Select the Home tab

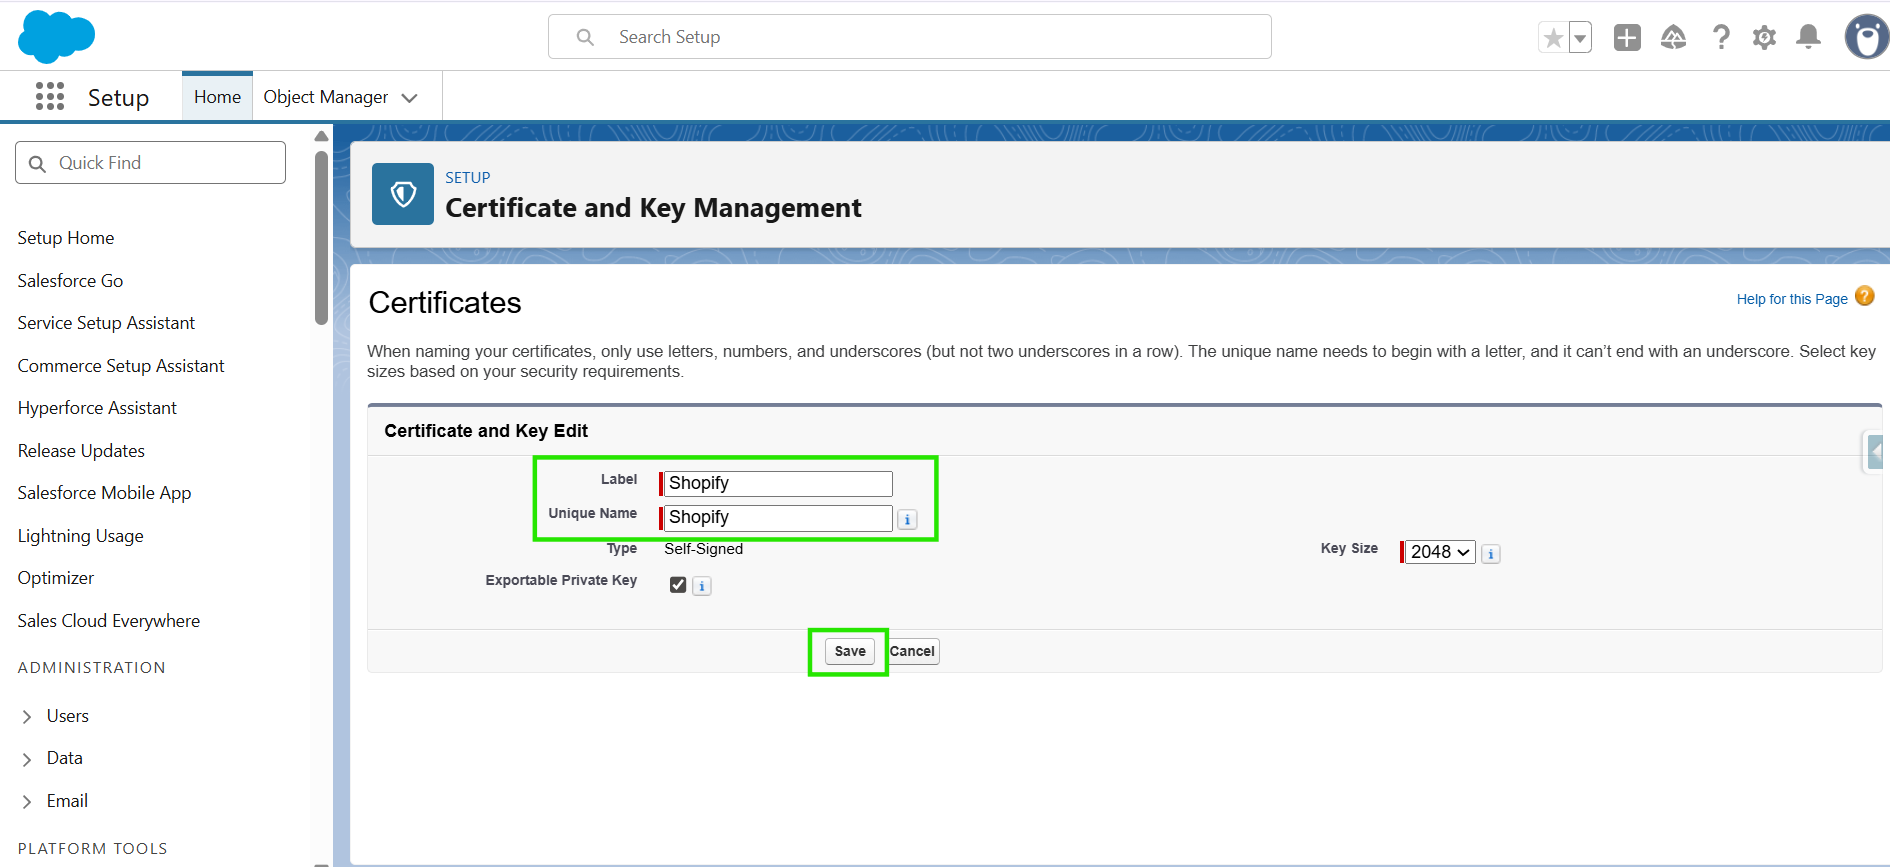tap(217, 97)
